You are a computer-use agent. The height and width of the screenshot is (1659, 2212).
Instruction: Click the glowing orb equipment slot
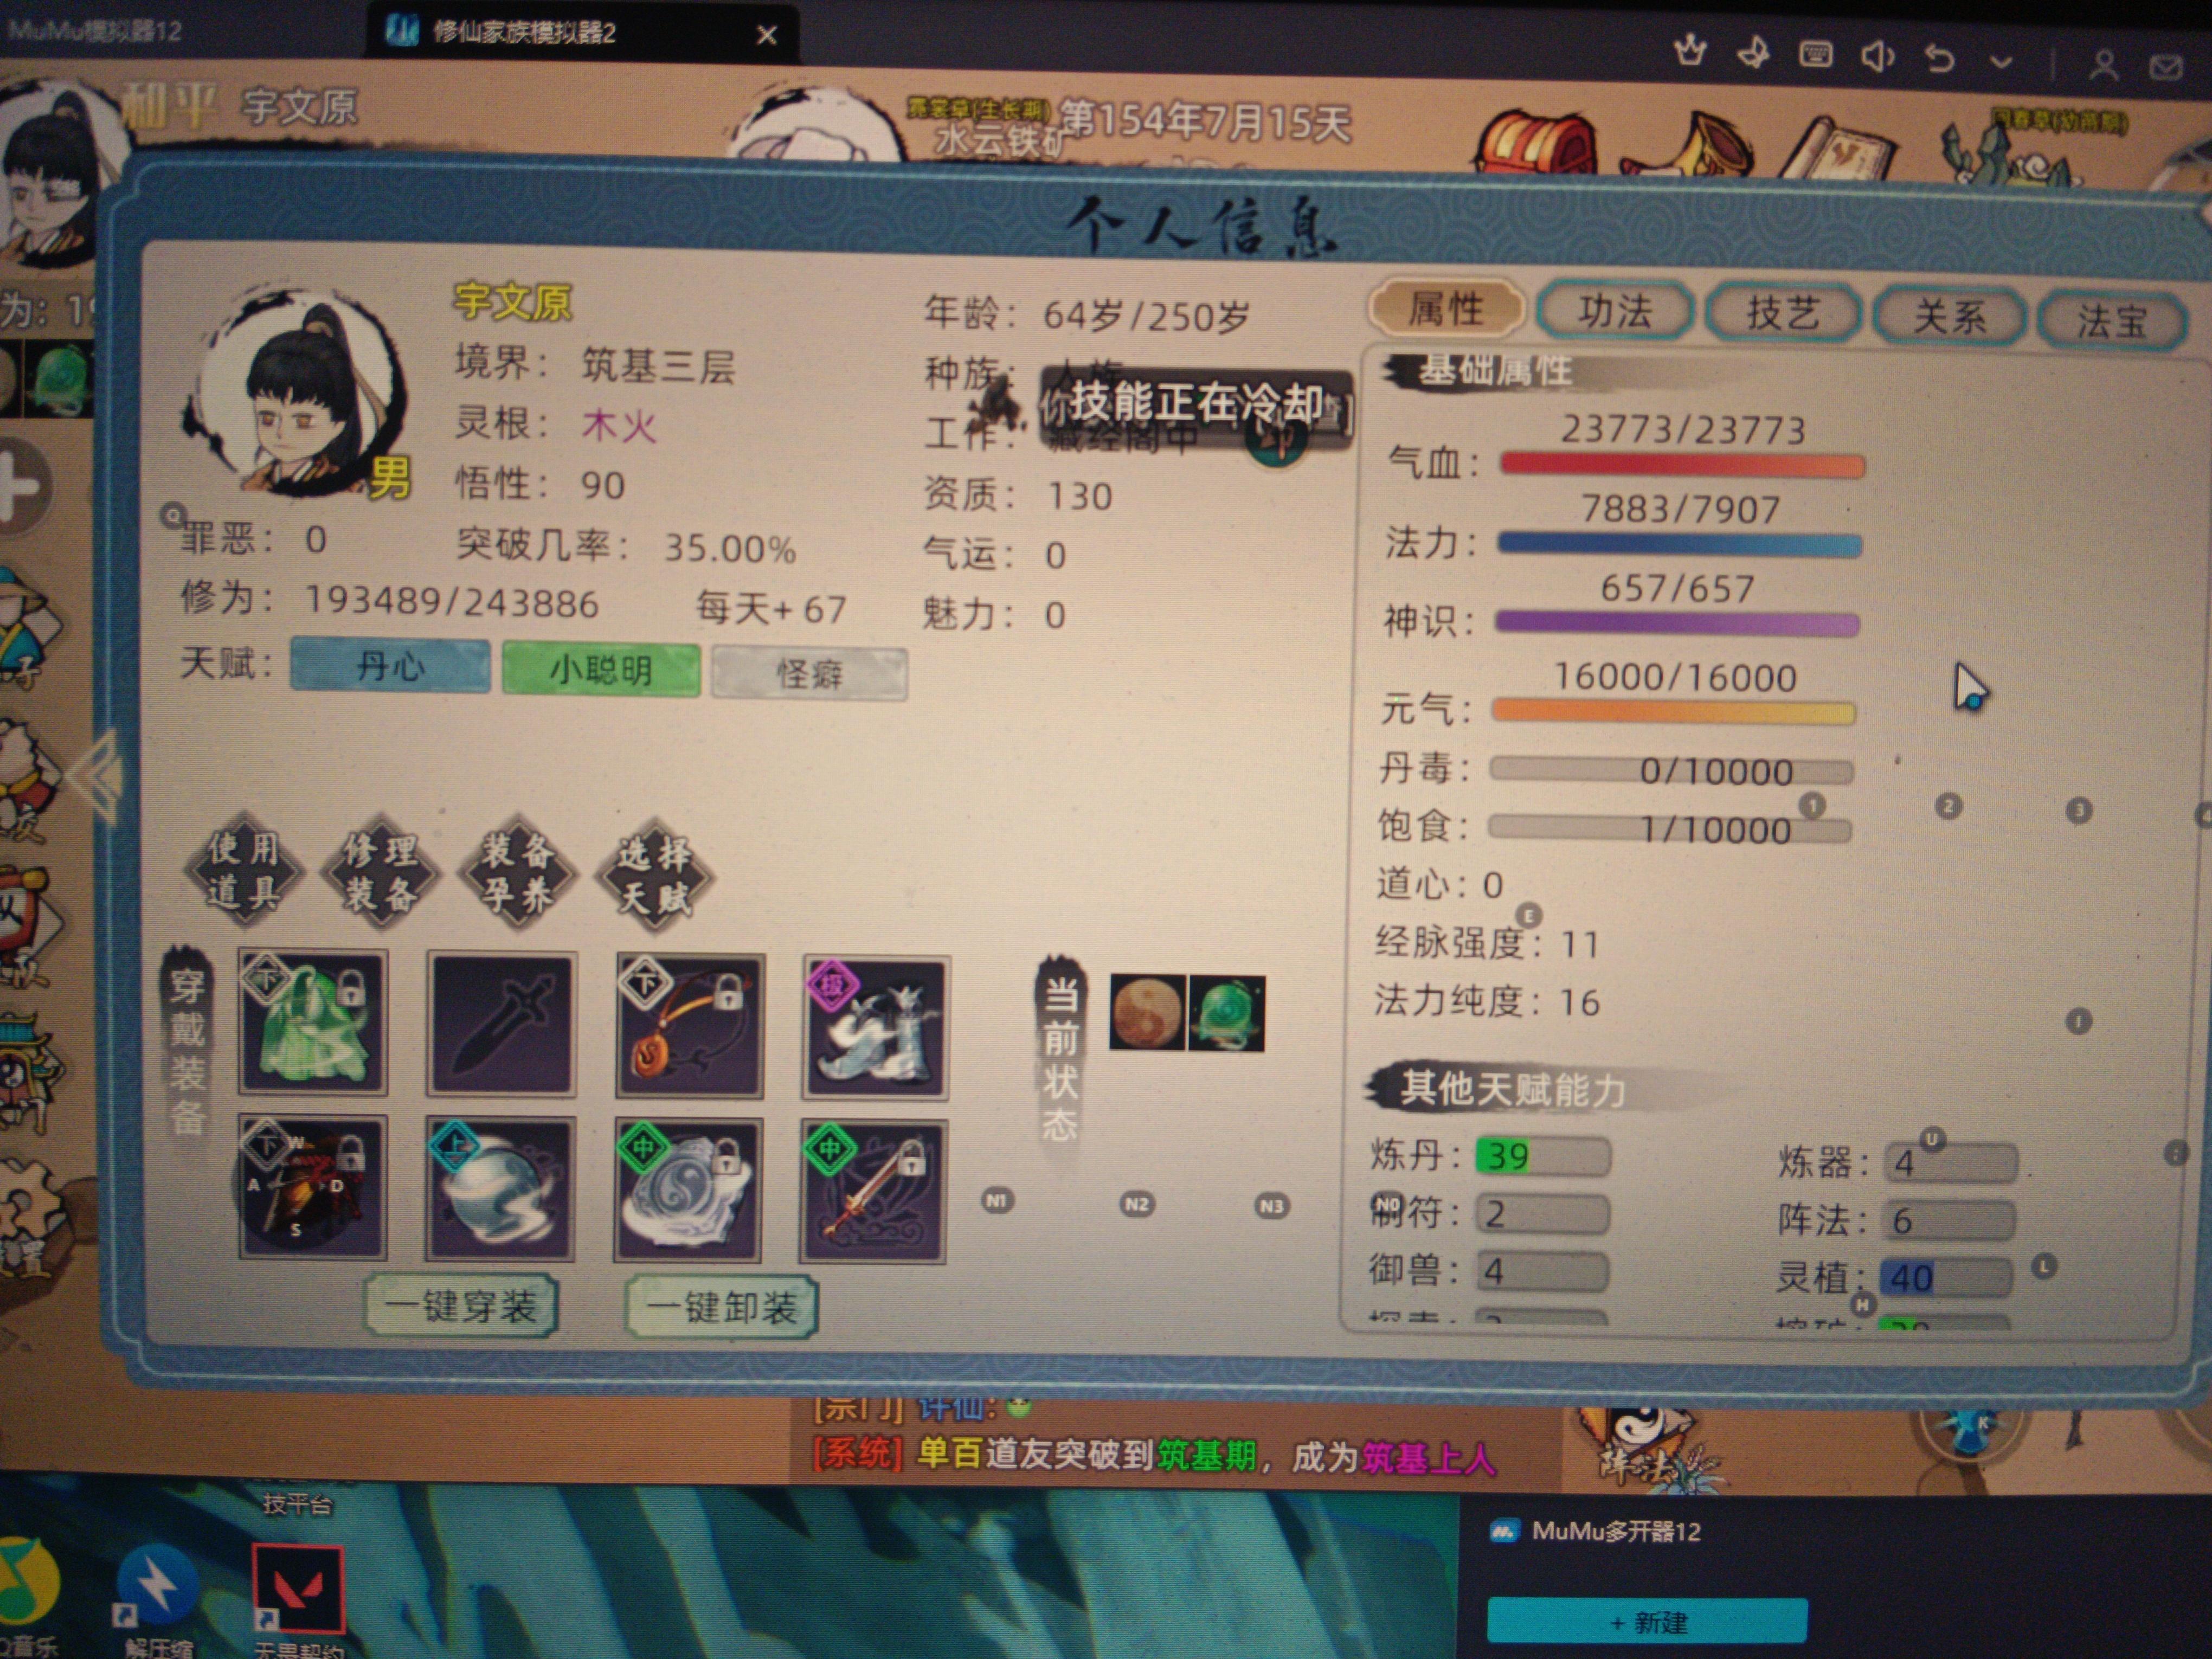point(500,1188)
